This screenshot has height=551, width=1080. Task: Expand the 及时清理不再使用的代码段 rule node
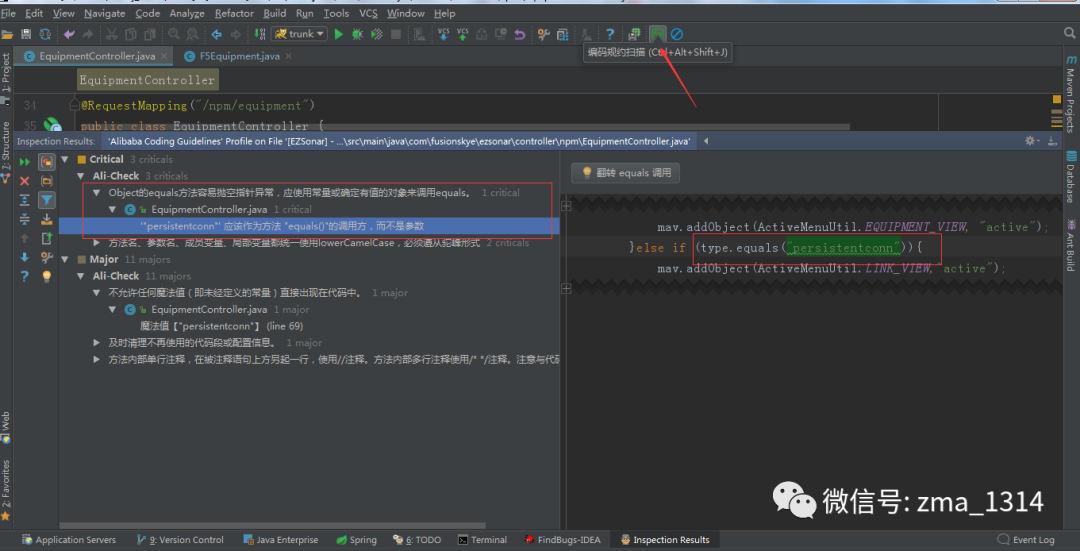click(x=96, y=342)
